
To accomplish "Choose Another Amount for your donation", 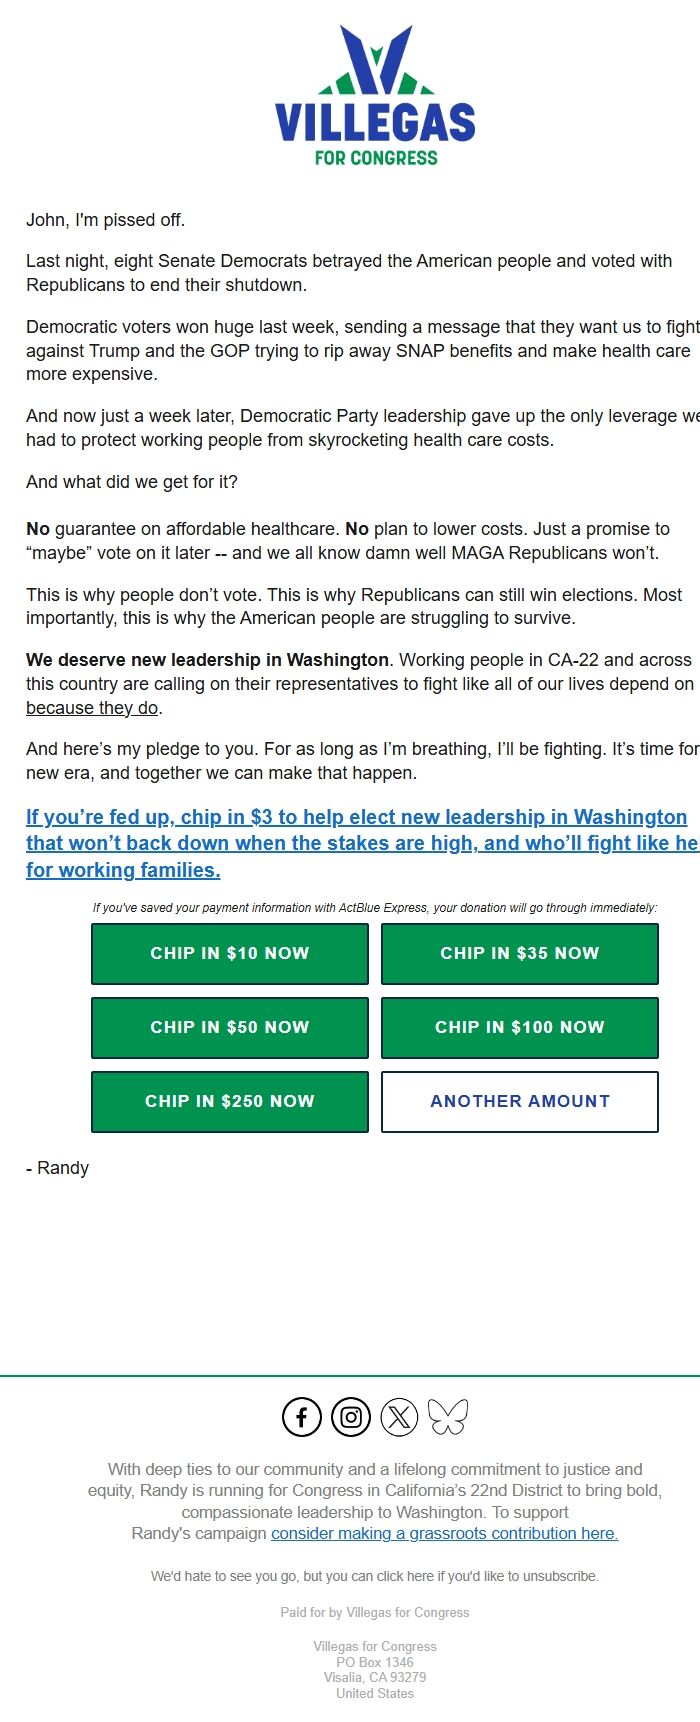I will [519, 1101].
